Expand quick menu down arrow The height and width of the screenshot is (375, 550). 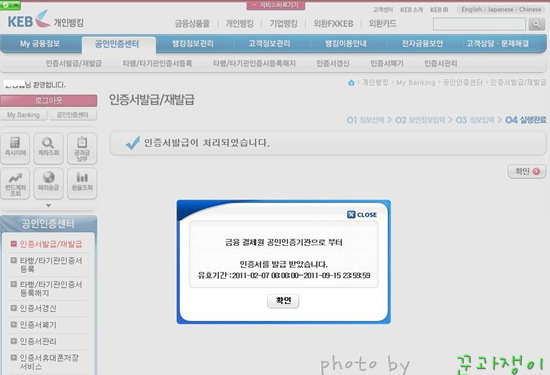coord(48,205)
